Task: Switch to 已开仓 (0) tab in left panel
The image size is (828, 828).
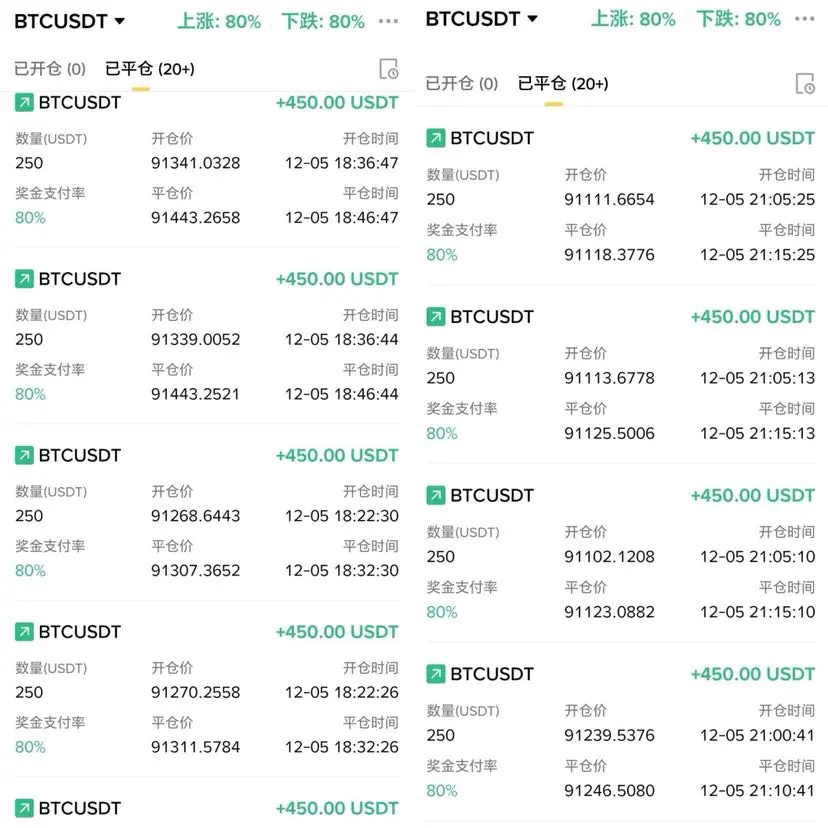Action: click(x=50, y=69)
